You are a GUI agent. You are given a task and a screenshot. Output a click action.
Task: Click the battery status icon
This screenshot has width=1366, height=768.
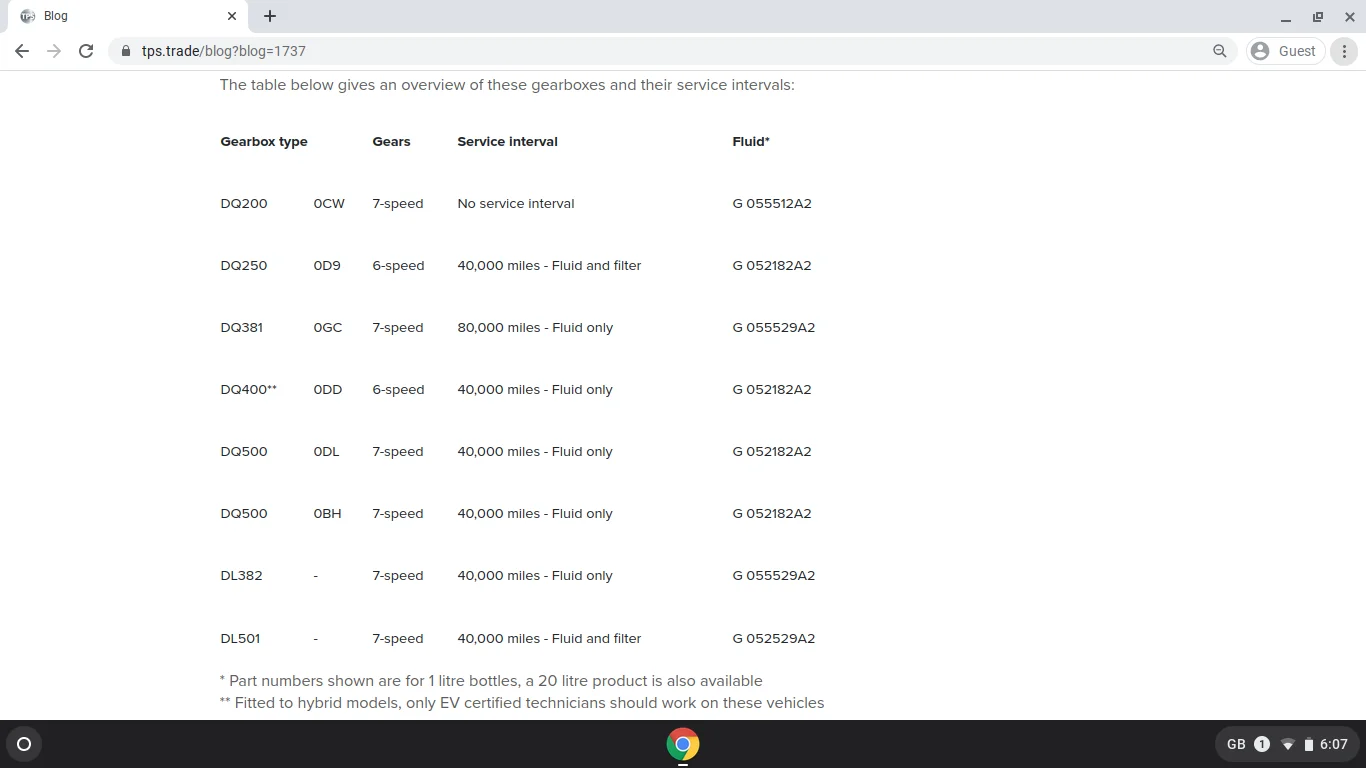click(1307, 744)
